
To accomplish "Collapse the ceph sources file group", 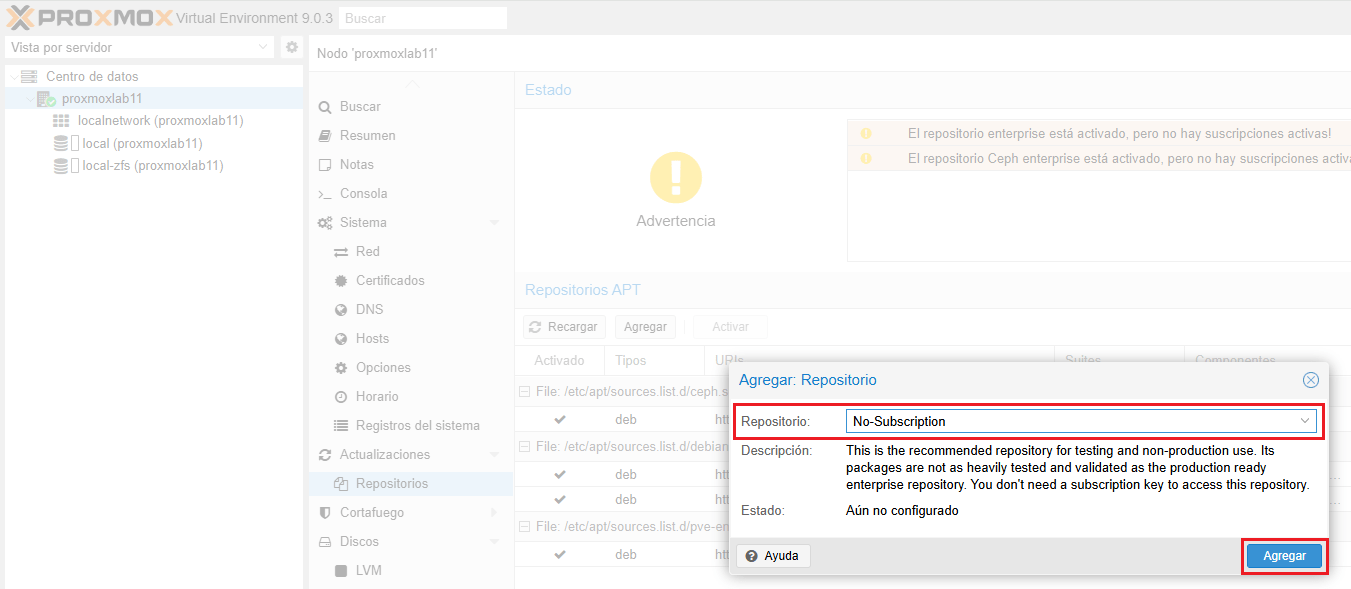I will [x=524, y=392].
